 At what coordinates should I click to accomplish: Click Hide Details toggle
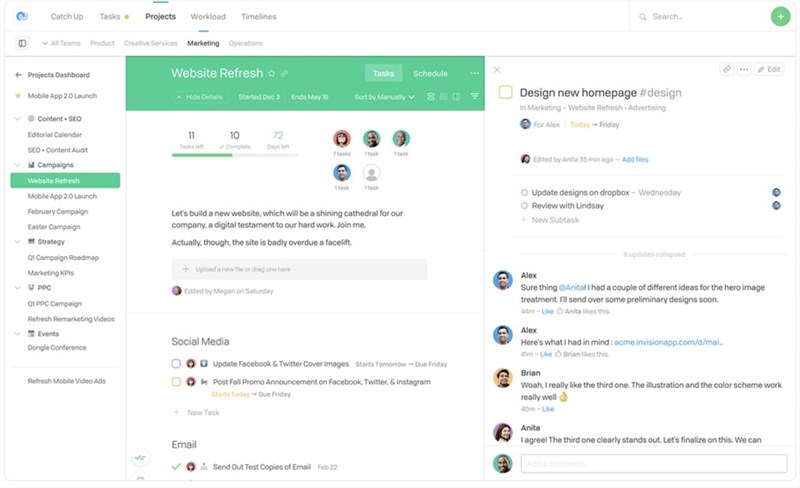[199, 97]
